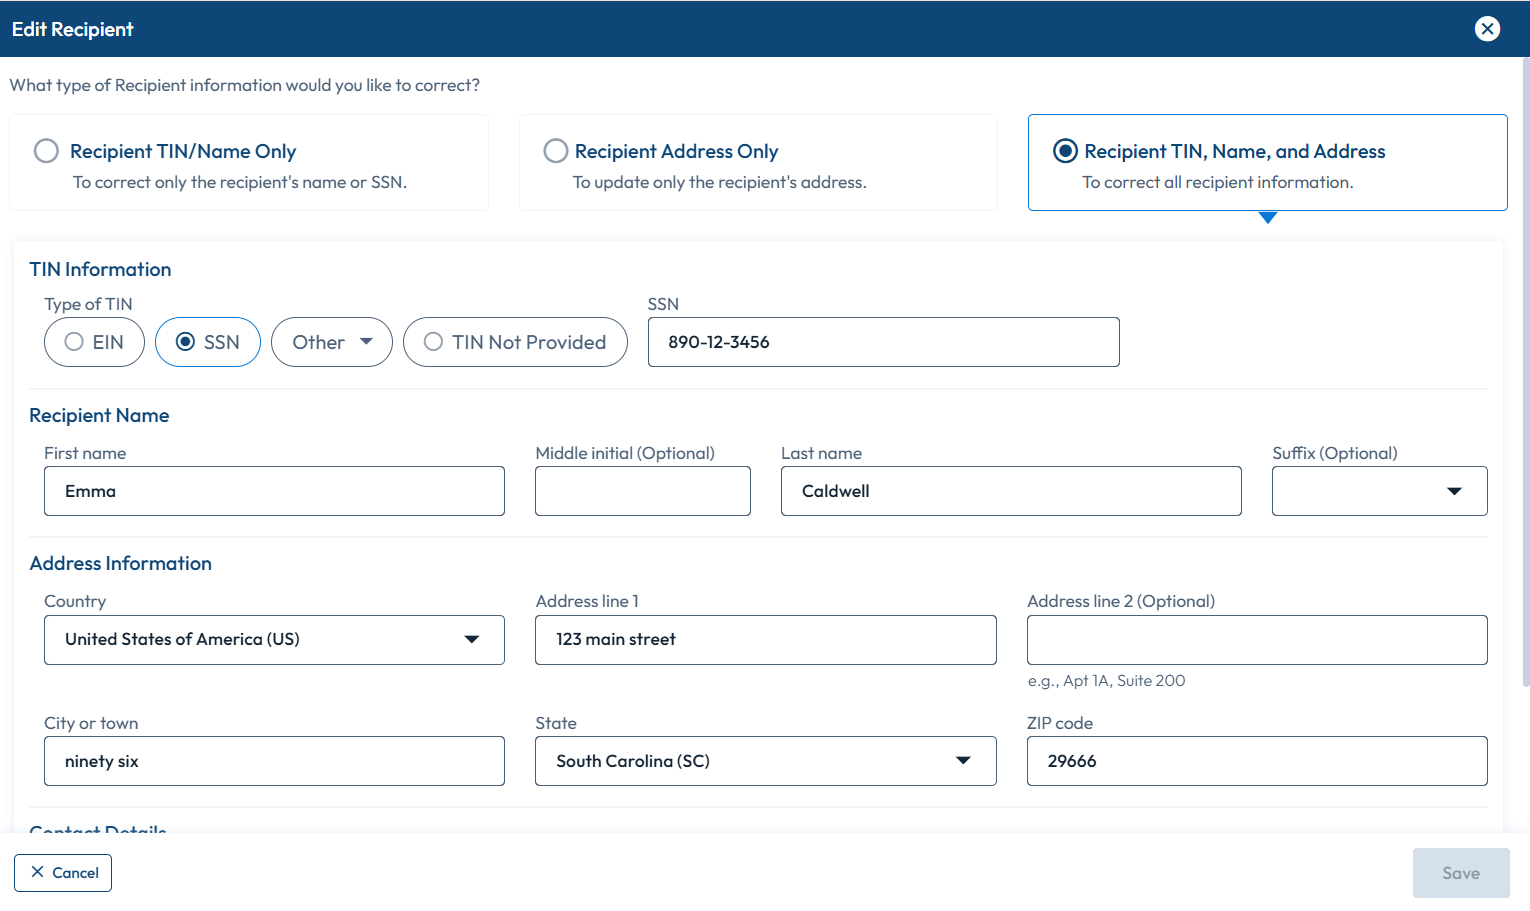
Task: Select EIN as Type of TIN
Action: point(72,342)
